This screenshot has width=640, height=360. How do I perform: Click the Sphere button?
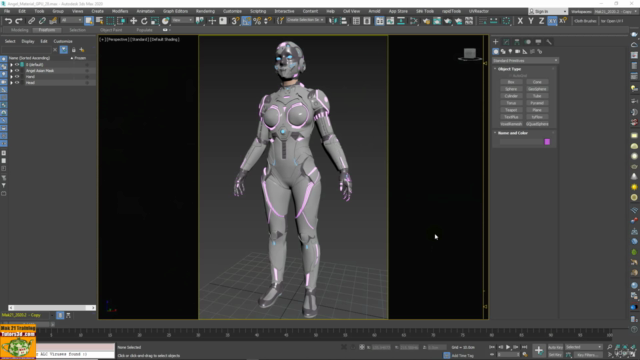(511, 89)
